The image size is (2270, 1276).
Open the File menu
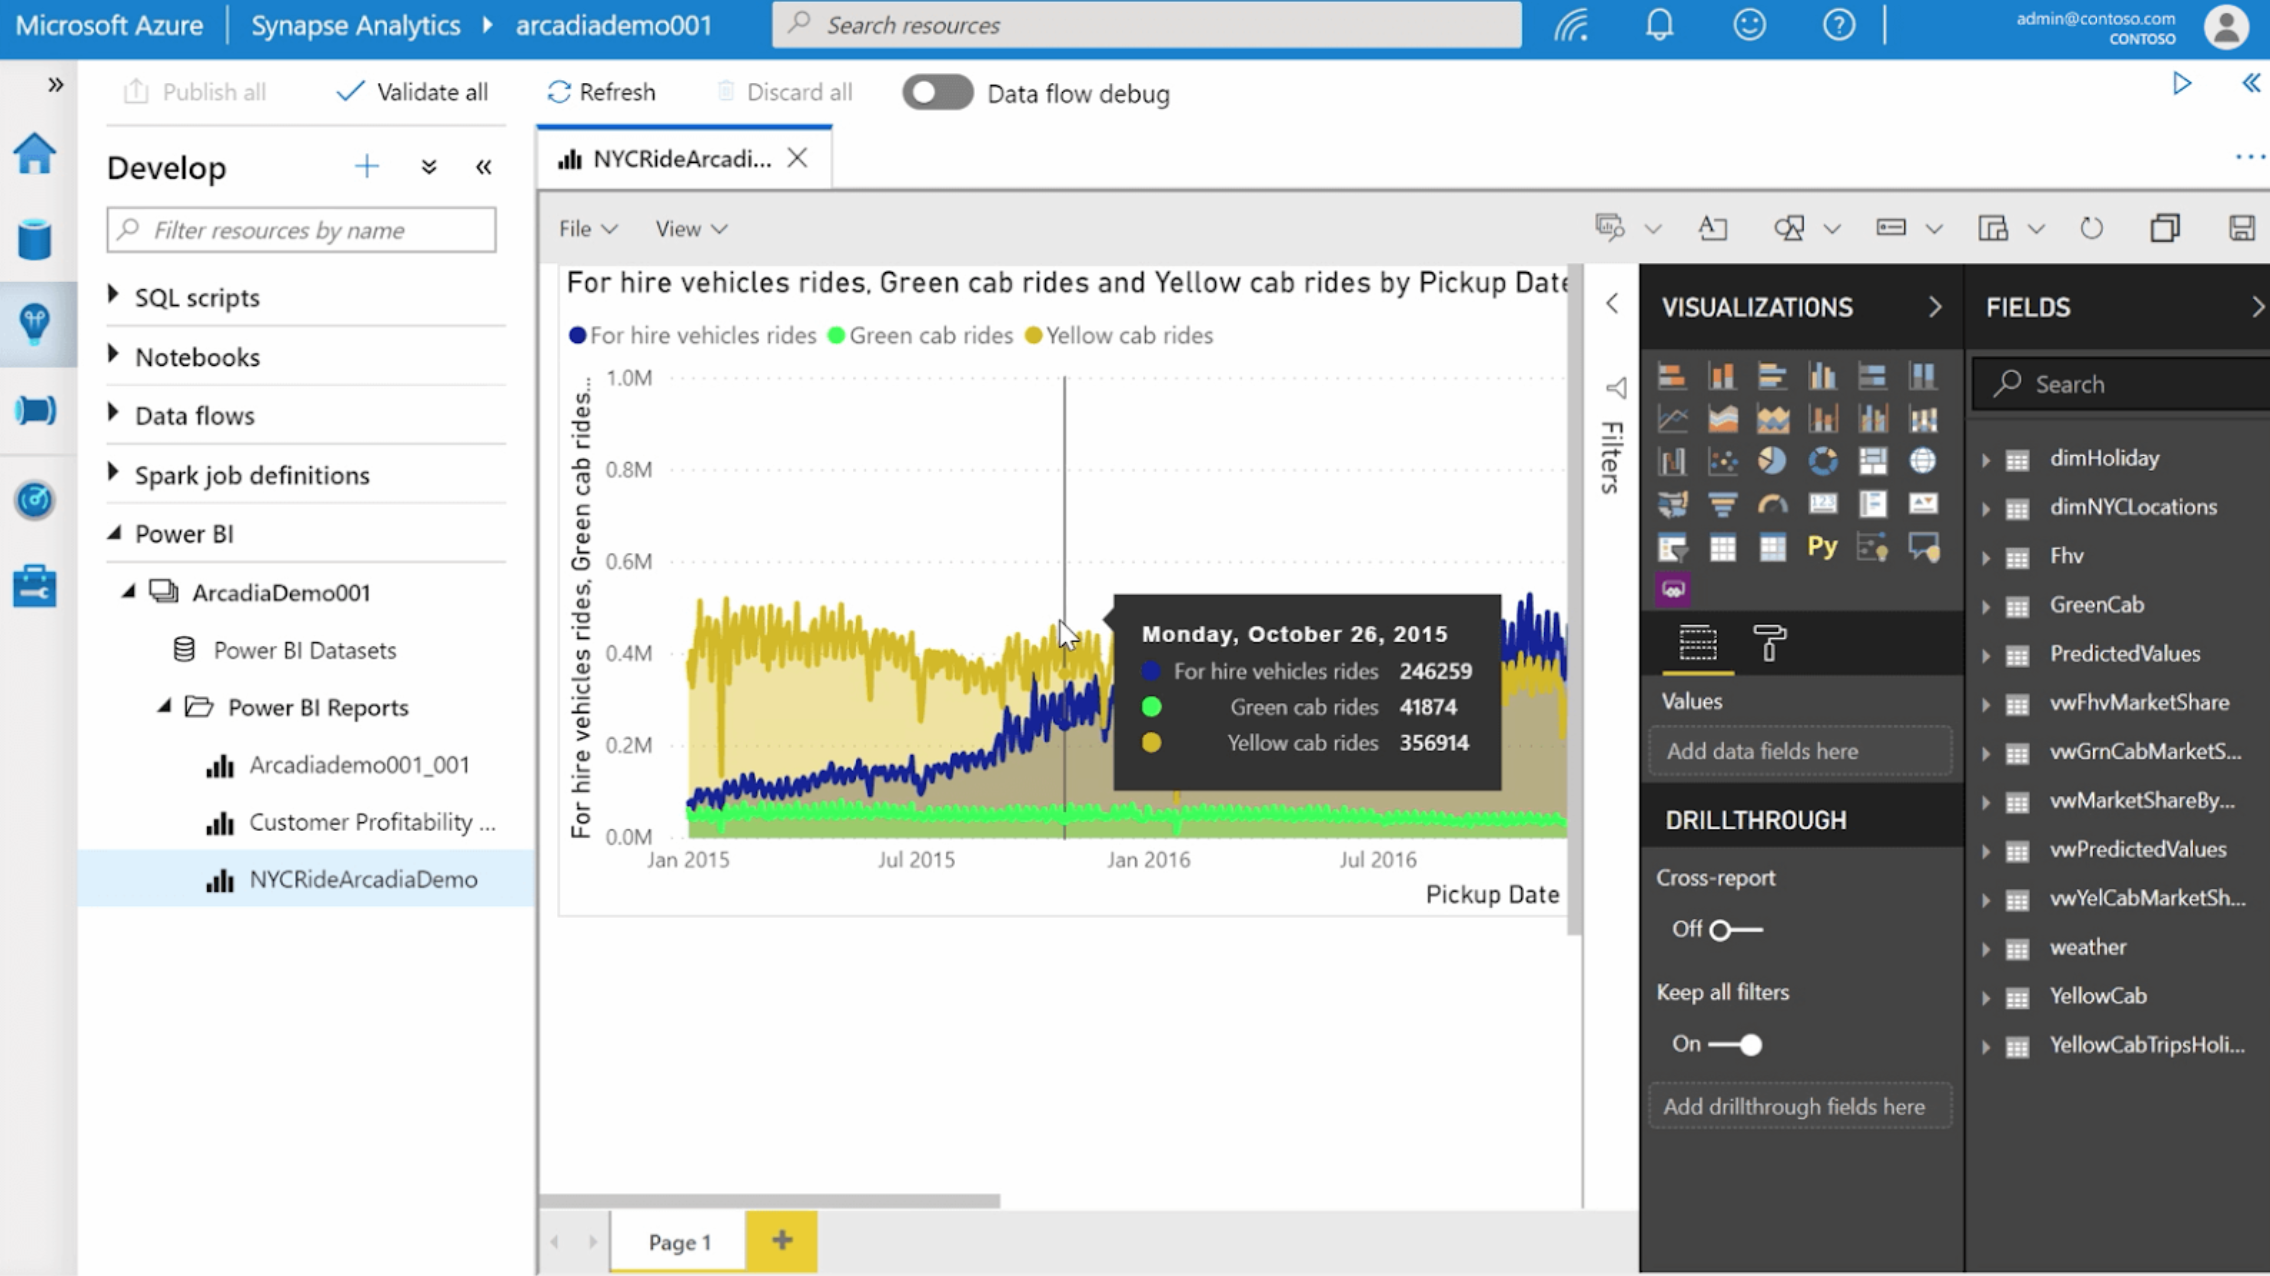[x=587, y=229]
